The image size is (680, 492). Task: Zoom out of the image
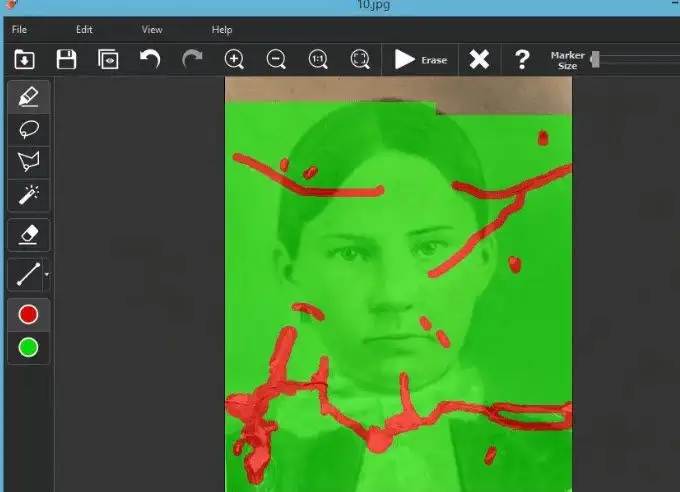276,59
